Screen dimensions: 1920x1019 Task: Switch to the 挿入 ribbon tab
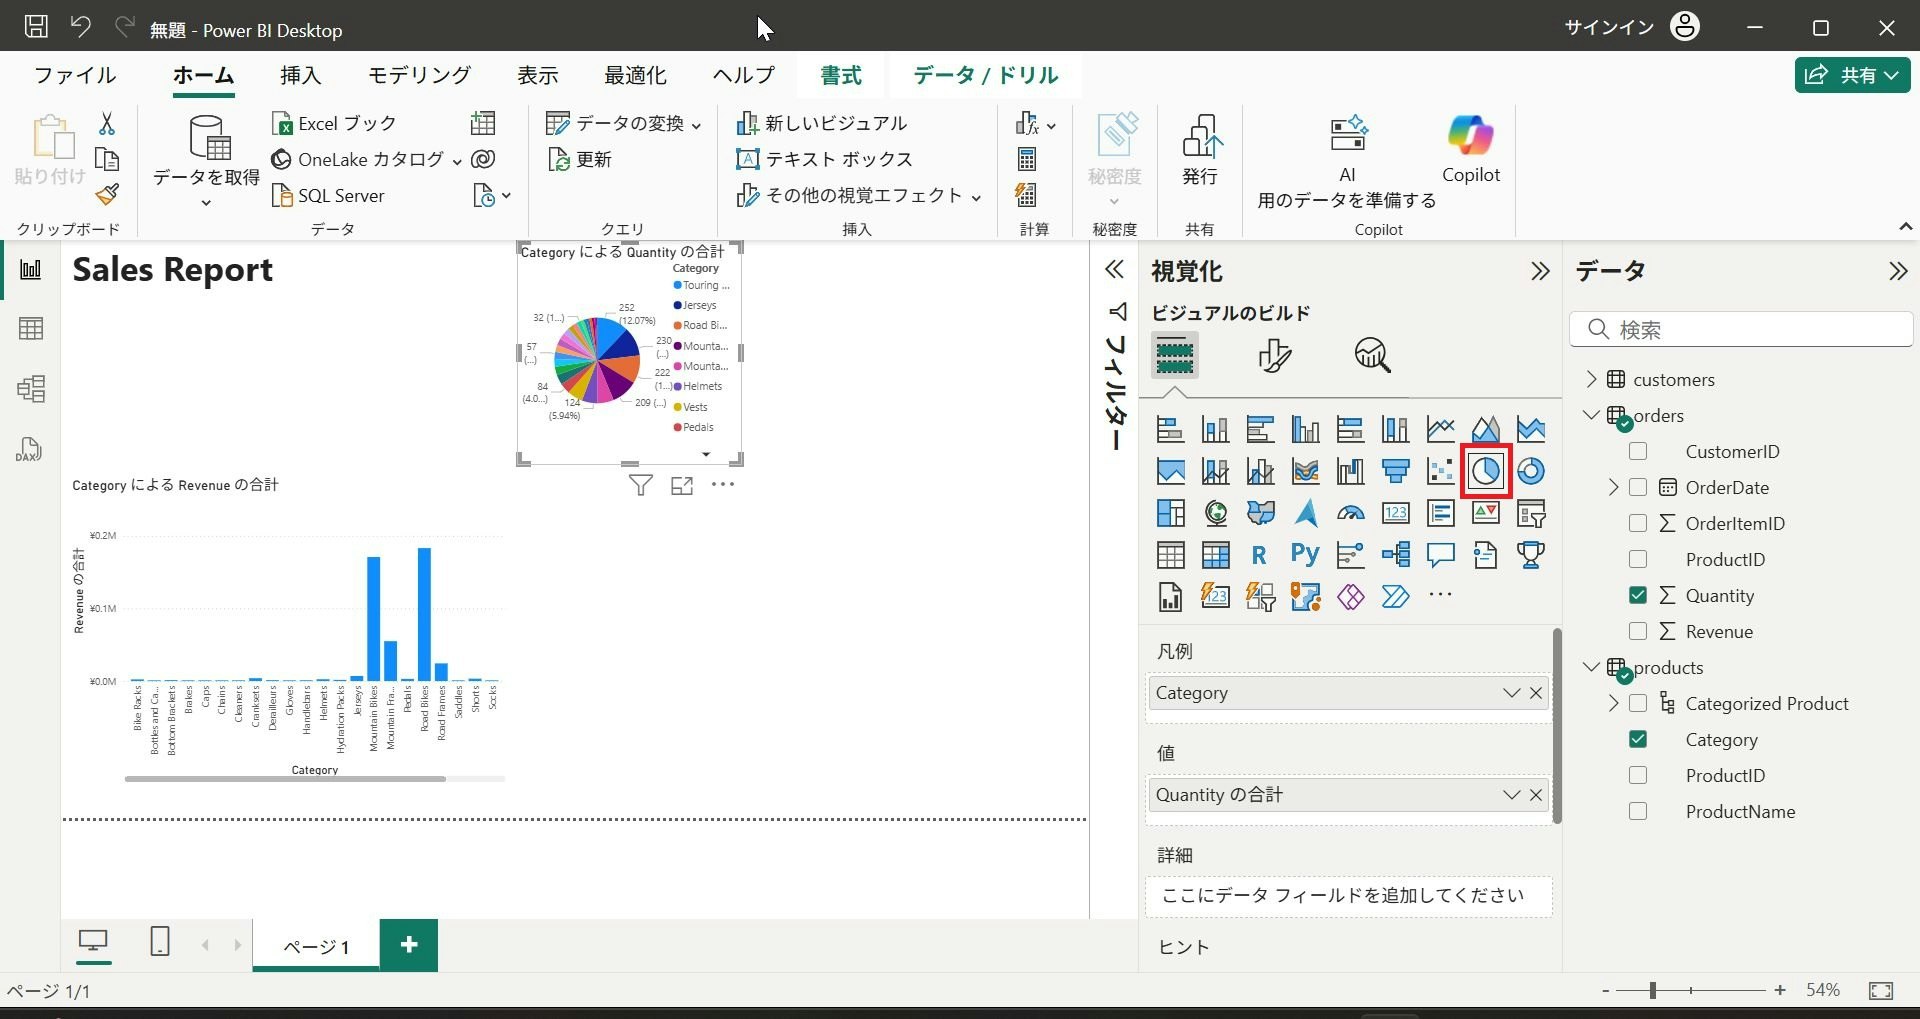pyautogui.click(x=300, y=75)
